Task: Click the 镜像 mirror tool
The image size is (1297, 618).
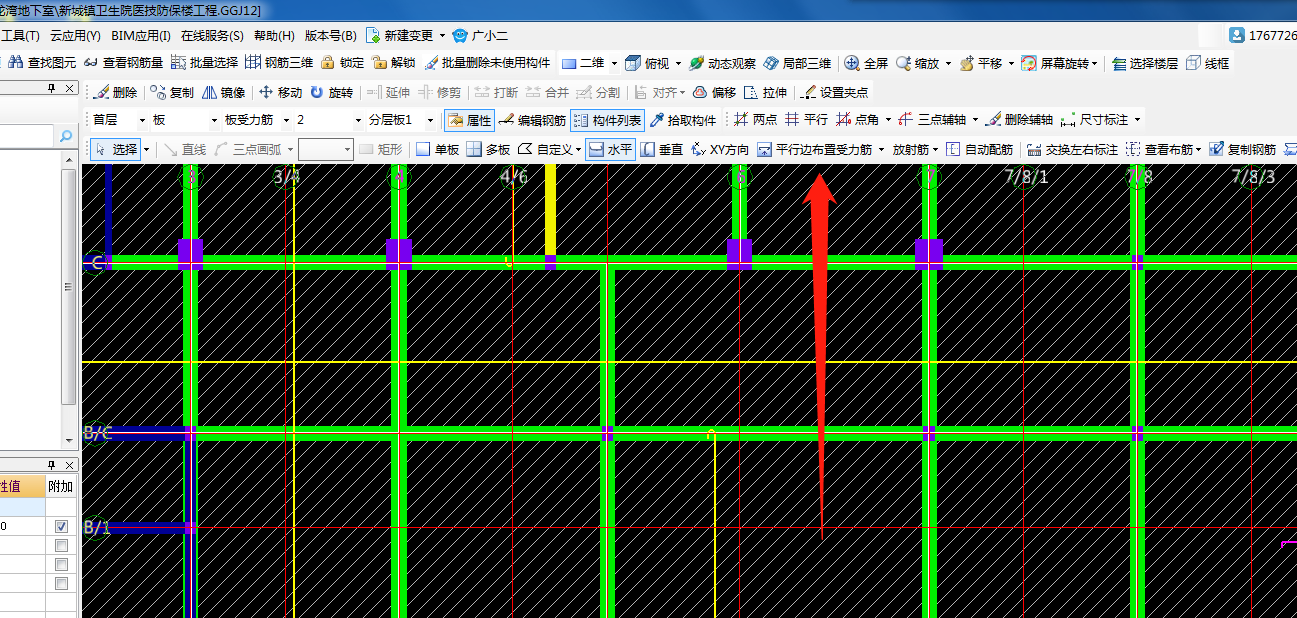Action: point(224,92)
